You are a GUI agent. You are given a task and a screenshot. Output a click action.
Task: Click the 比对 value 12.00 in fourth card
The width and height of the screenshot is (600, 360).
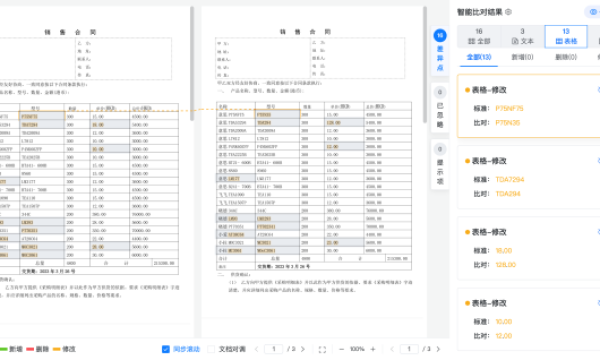pyautogui.click(x=504, y=336)
